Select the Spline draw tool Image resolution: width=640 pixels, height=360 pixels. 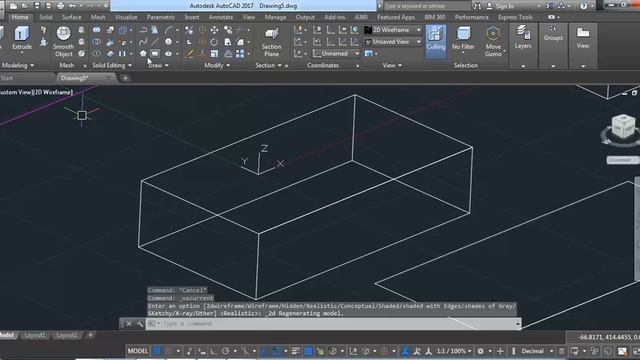(x=143, y=42)
